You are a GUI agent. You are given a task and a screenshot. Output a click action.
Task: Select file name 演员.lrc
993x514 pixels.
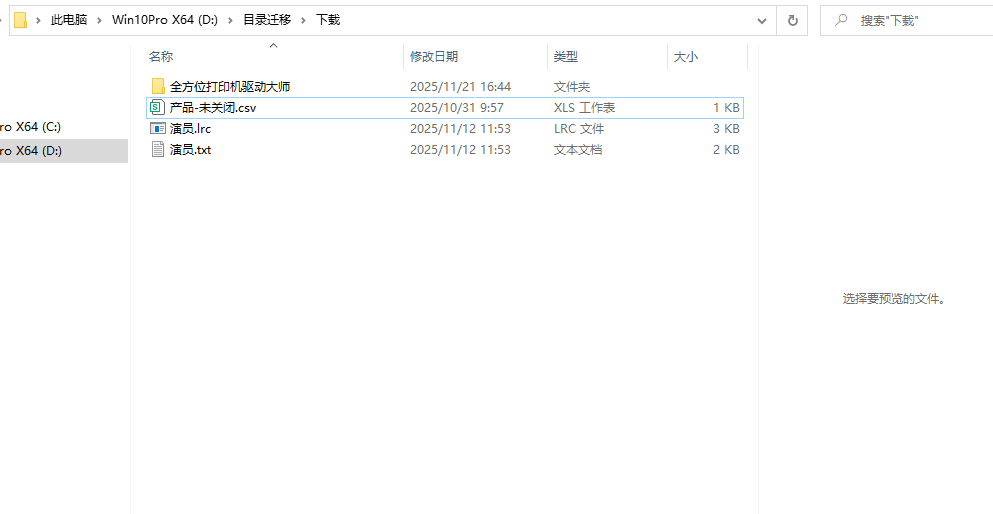pyautogui.click(x=190, y=128)
